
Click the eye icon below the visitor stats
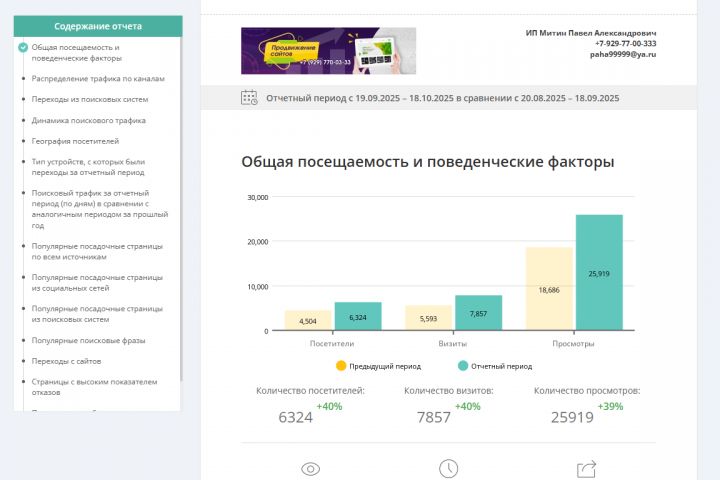coord(310,469)
